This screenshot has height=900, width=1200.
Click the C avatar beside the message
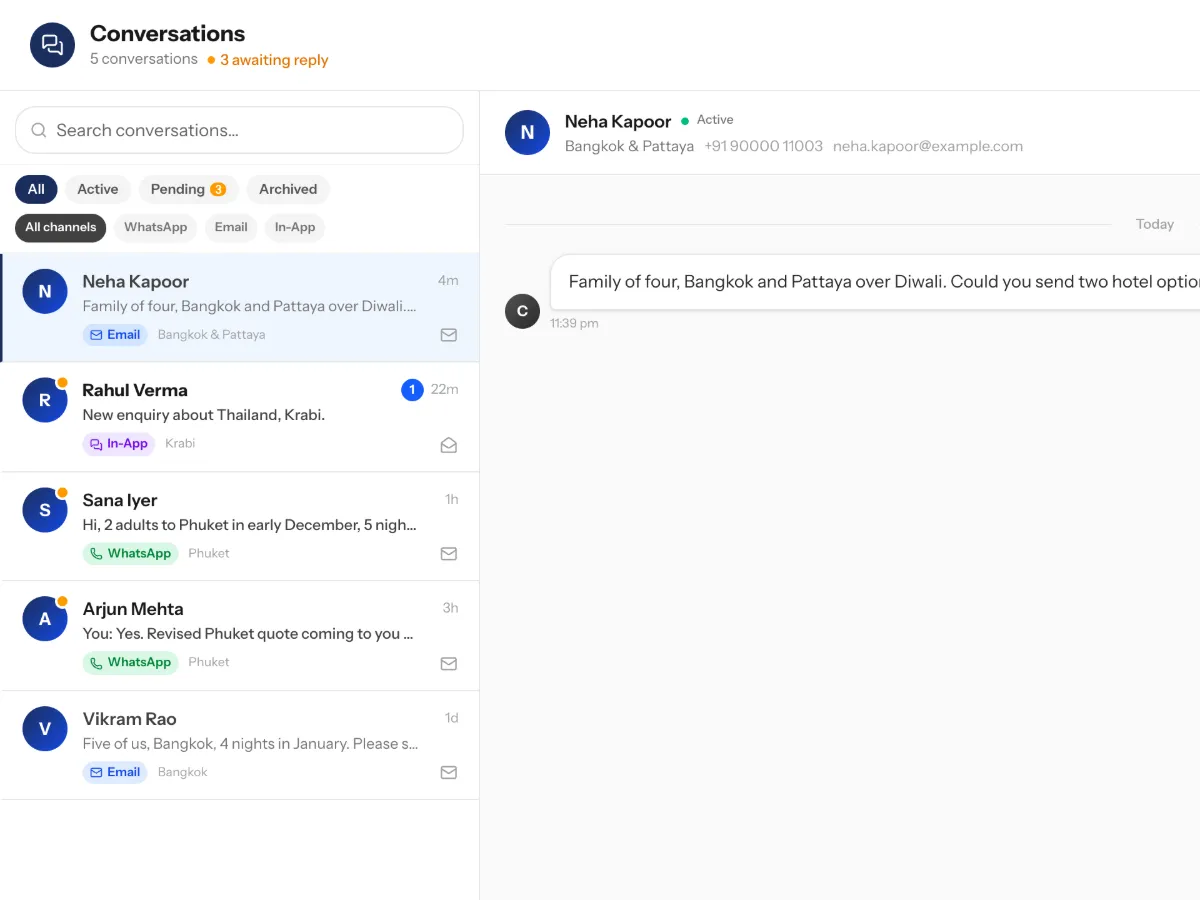522,311
